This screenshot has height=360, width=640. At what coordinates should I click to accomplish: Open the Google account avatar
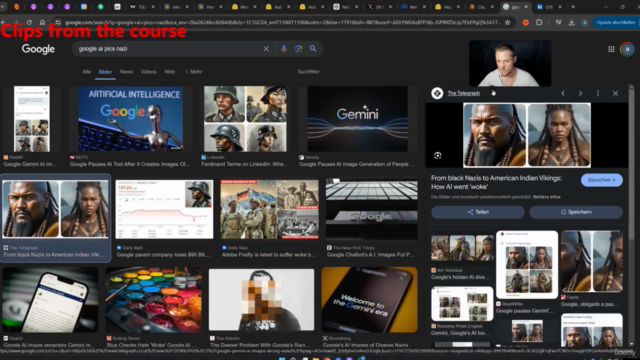627,49
